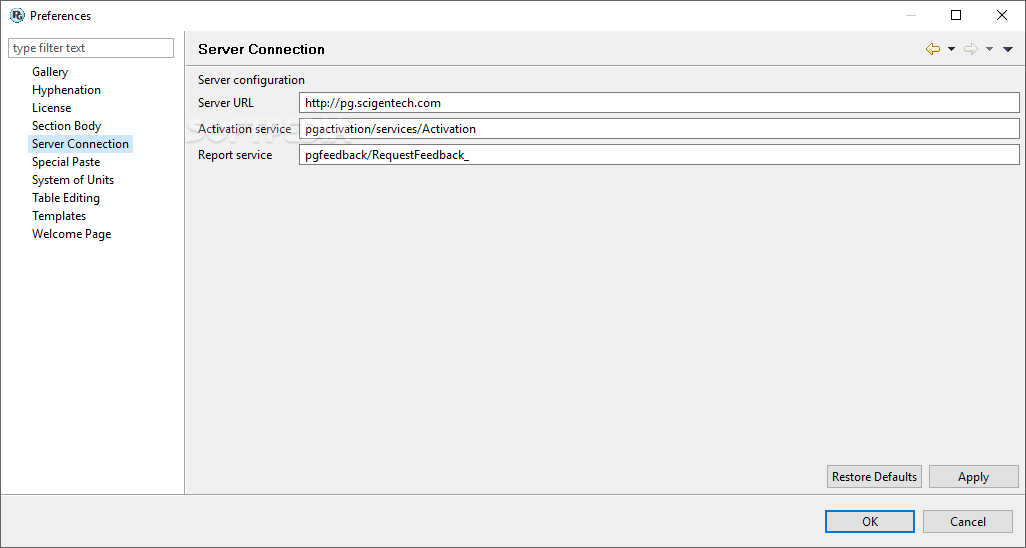Click the back navigation arrow icon
Viewport: 1026px width, 548px height.
932,49
